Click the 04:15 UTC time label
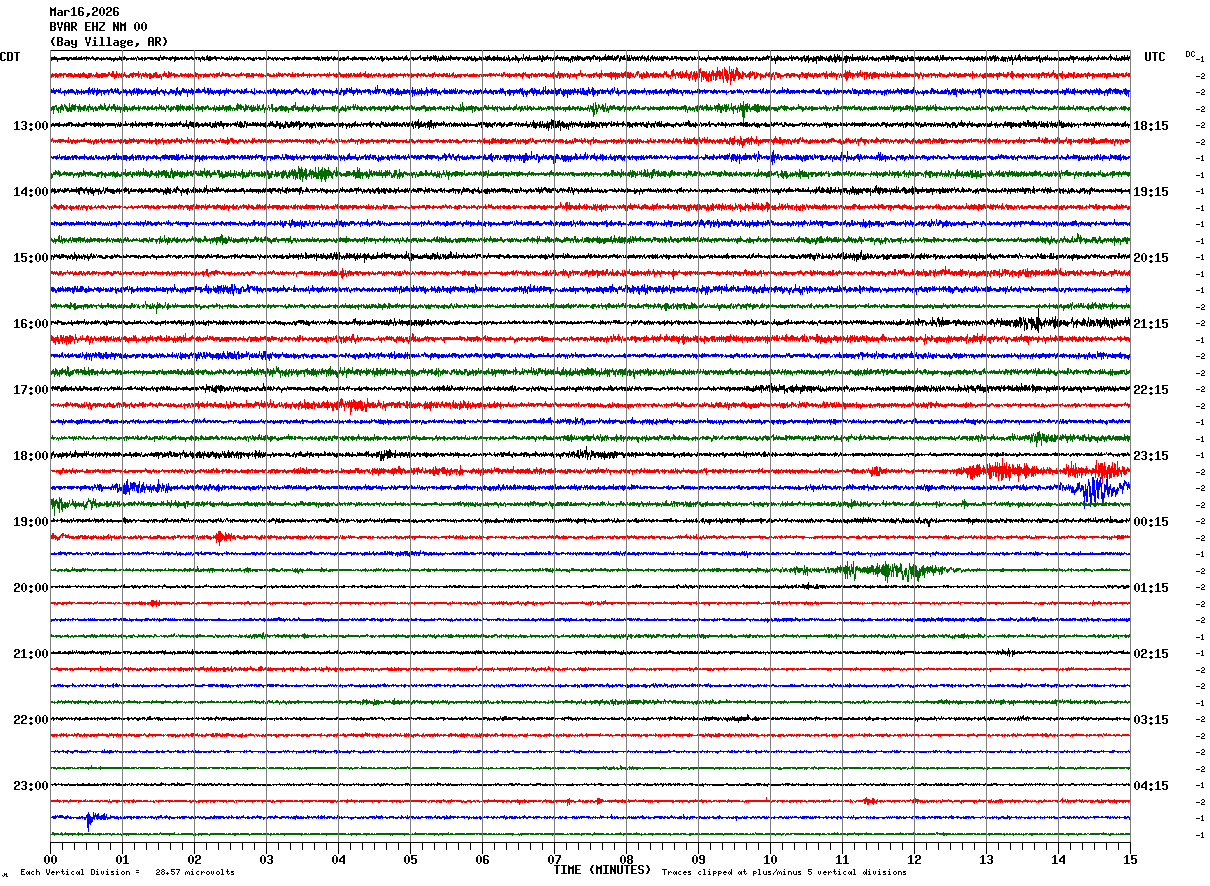1210x886 pixels. pyautogui.click(x=1152, y=786)
